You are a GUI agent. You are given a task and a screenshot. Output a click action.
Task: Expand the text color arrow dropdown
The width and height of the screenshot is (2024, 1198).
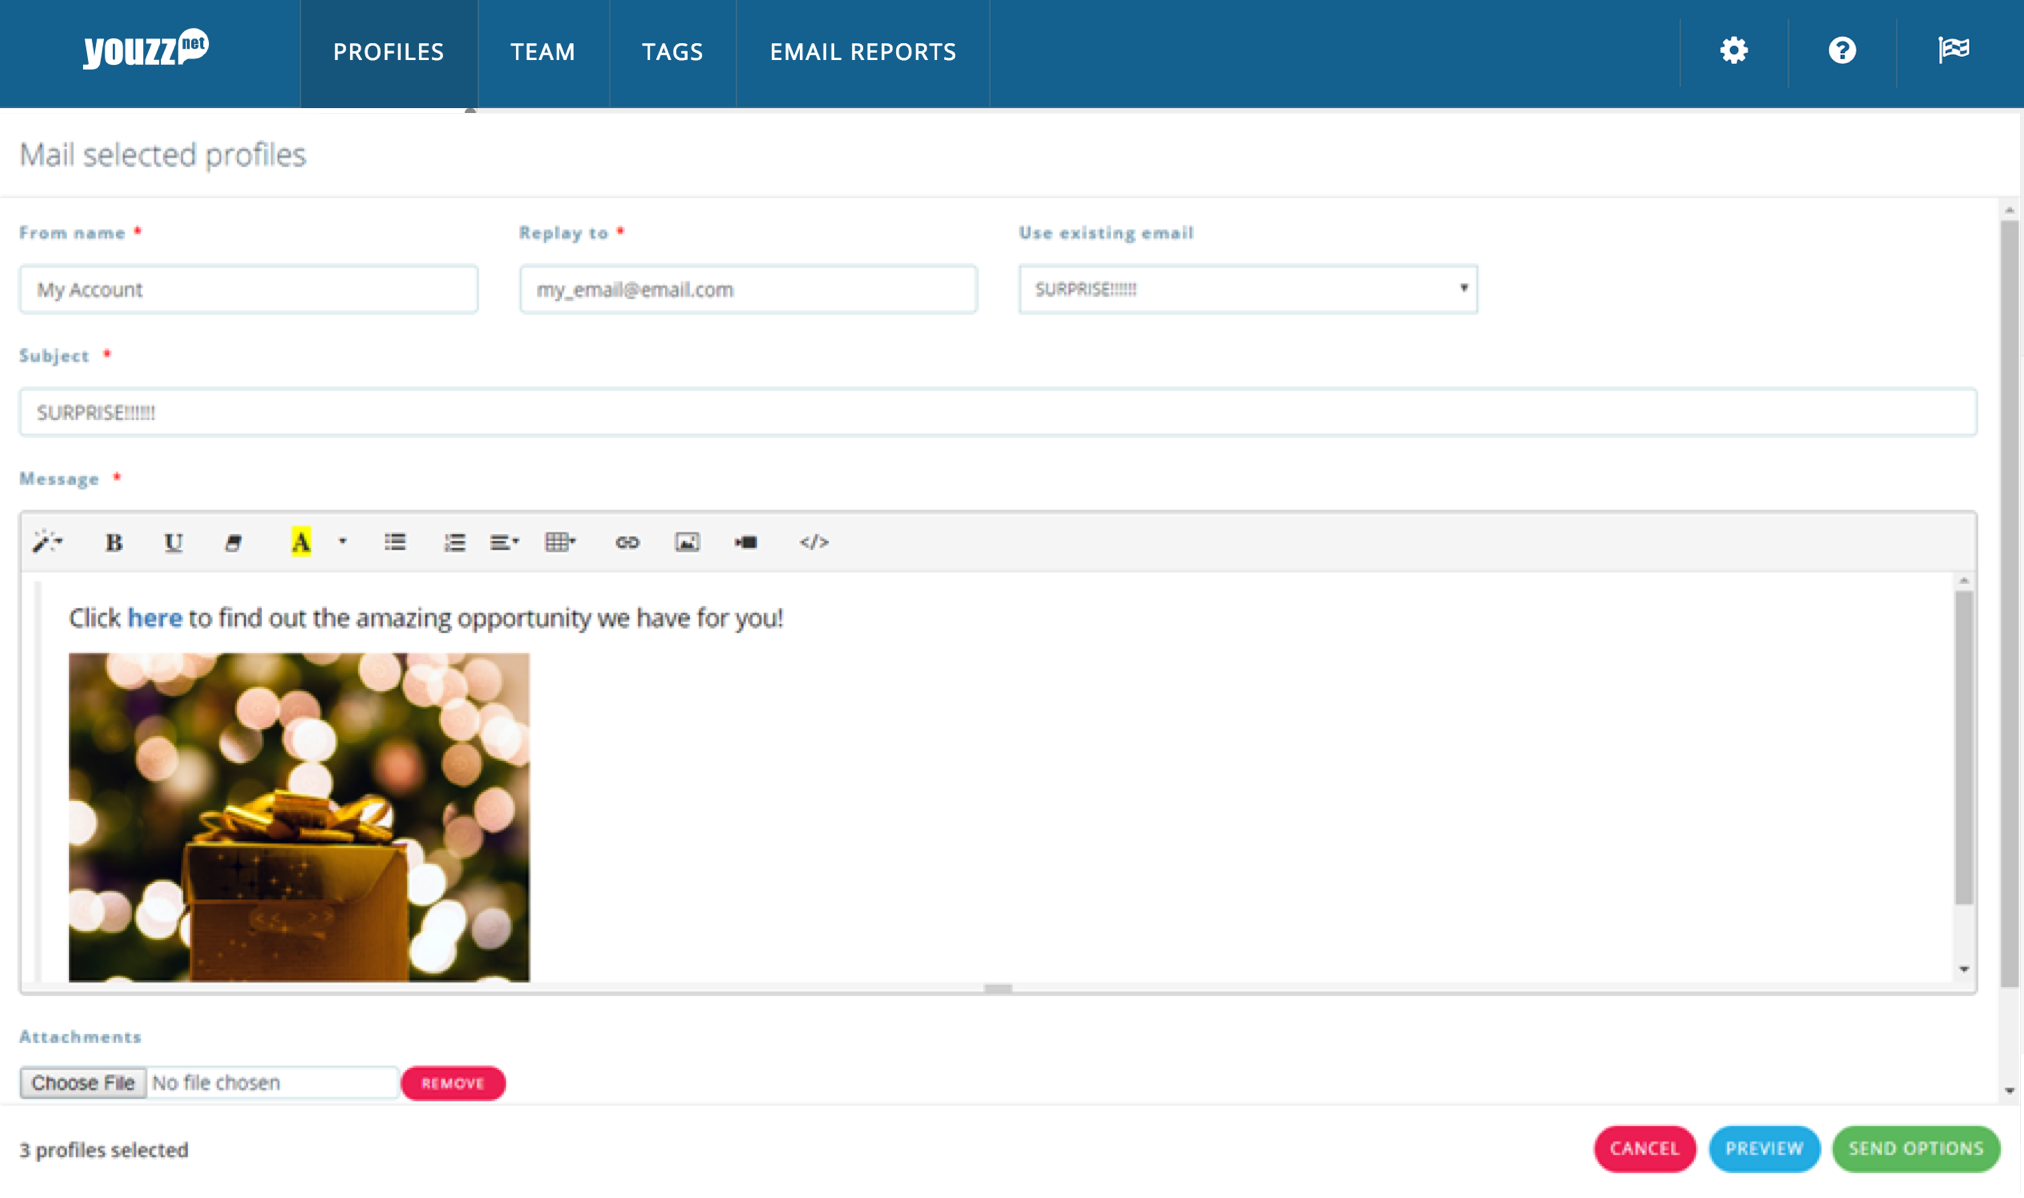[x=342, y=542]
